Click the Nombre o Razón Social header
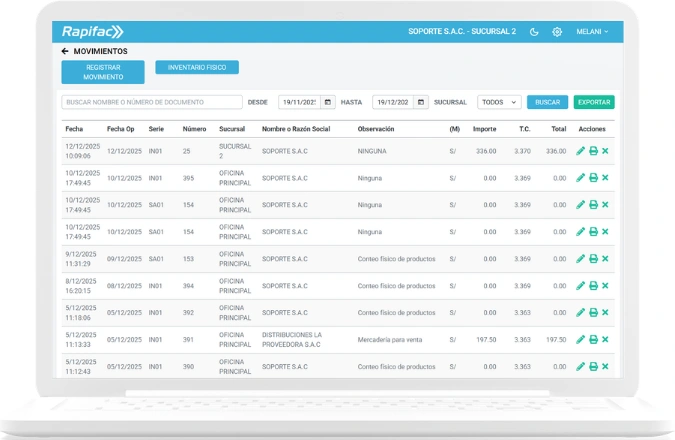The image size is (675, 440). 296,129
